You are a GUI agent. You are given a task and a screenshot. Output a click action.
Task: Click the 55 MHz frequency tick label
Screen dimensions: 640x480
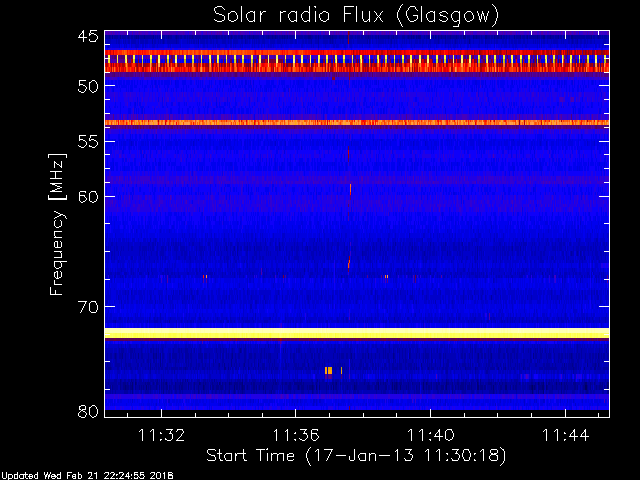[x=88, y=142]
